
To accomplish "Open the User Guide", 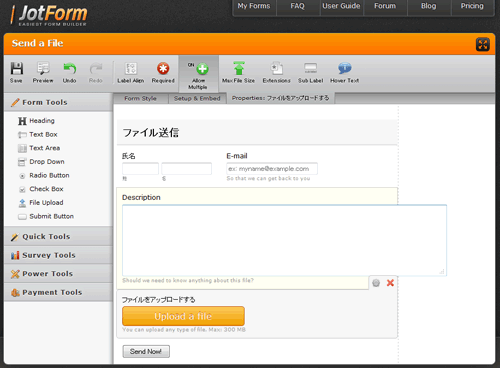I will point(341,6).
